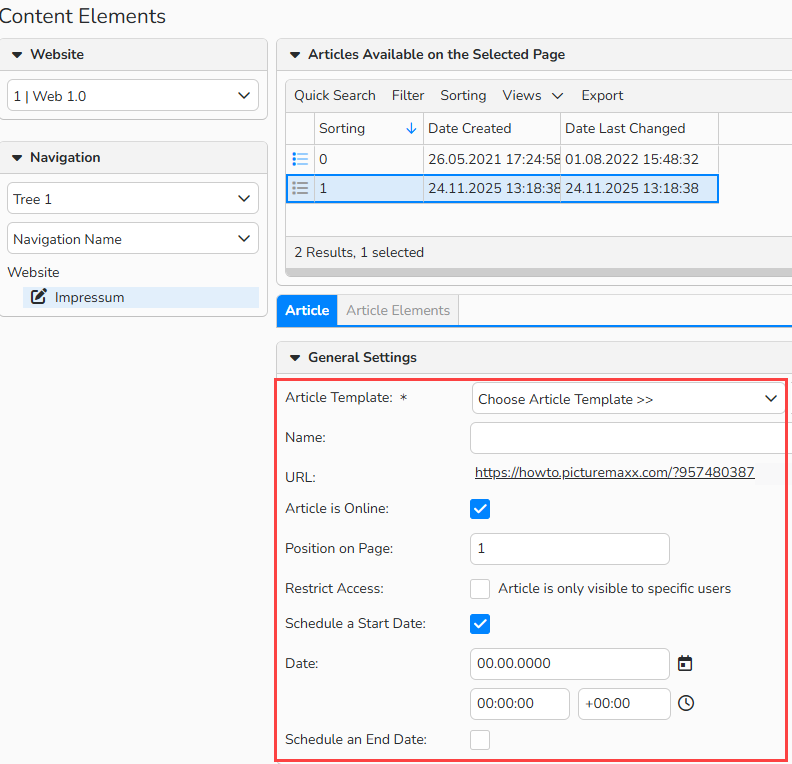Open the Choose Article Template dropdown
The width and height of the screenshot is (792, 764).
[628, 399]
